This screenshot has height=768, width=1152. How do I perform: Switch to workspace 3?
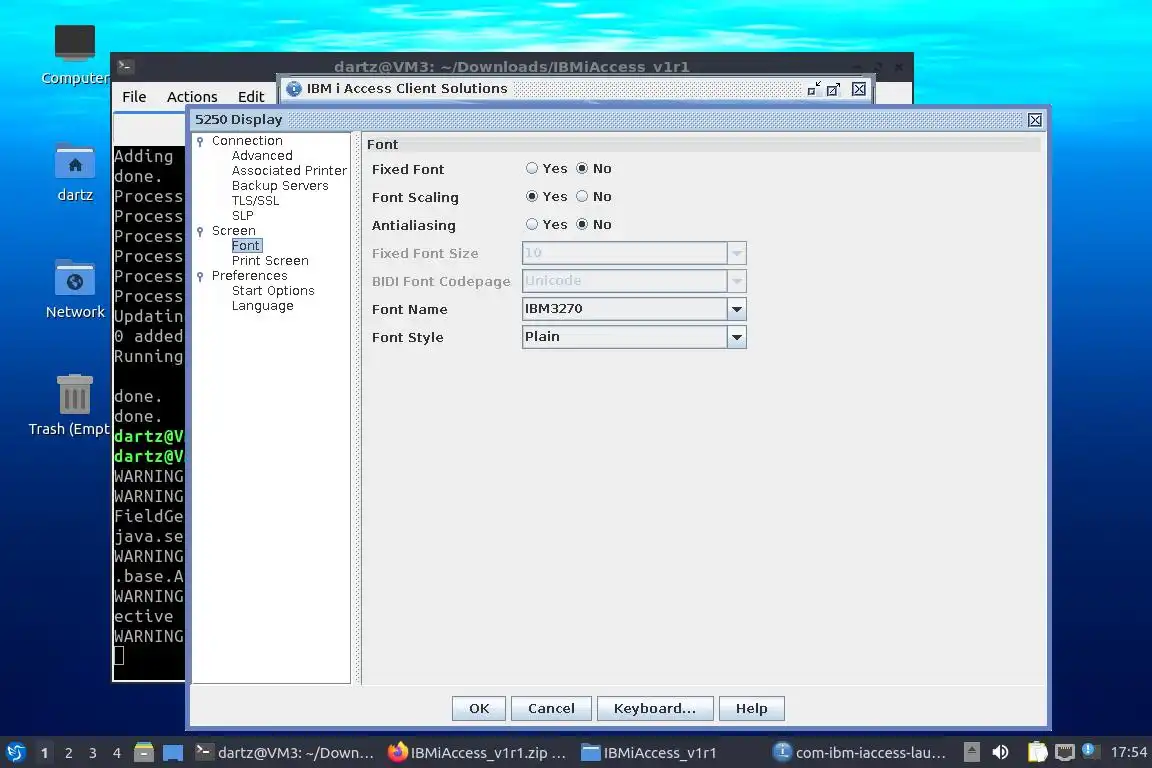93,753
